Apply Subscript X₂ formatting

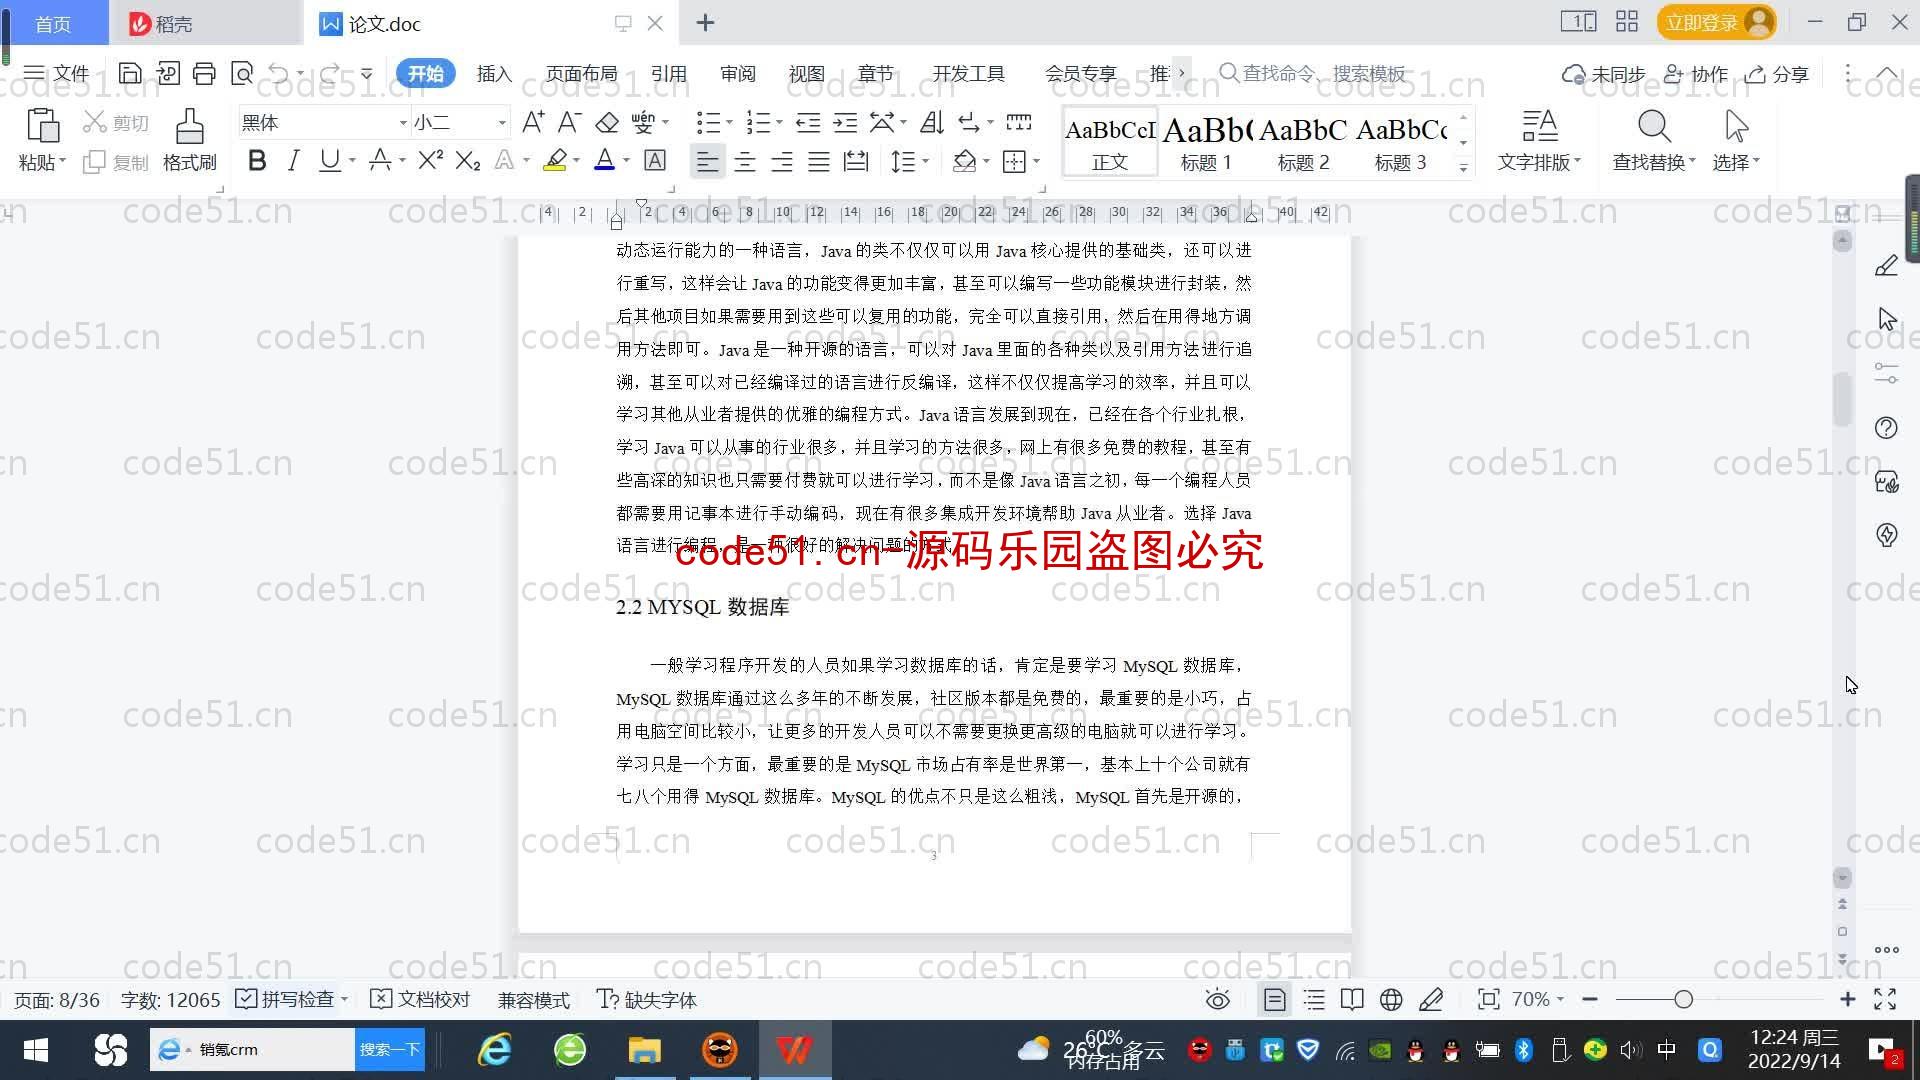click(467, 160)
